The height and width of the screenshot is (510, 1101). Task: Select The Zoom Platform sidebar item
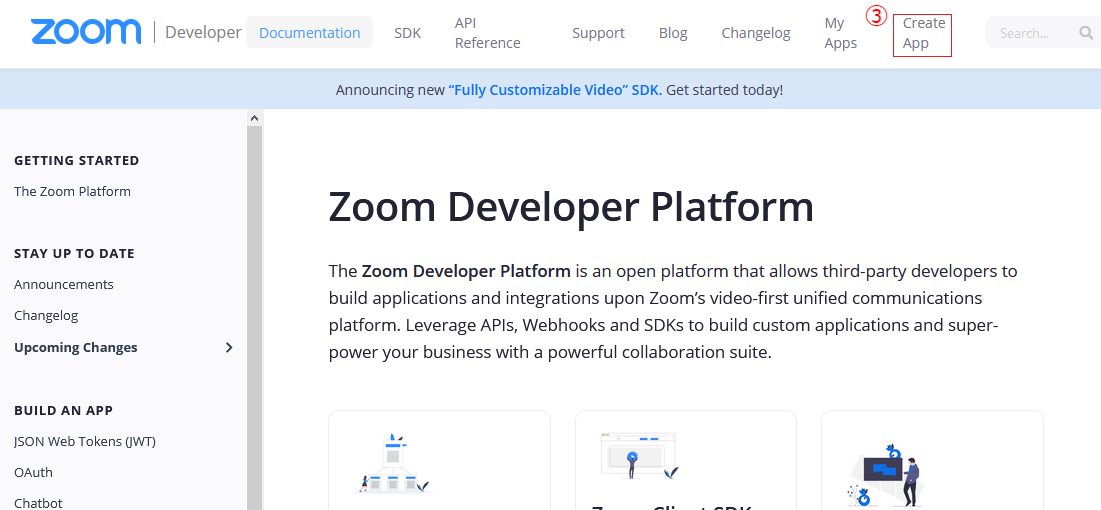point(72,191)
